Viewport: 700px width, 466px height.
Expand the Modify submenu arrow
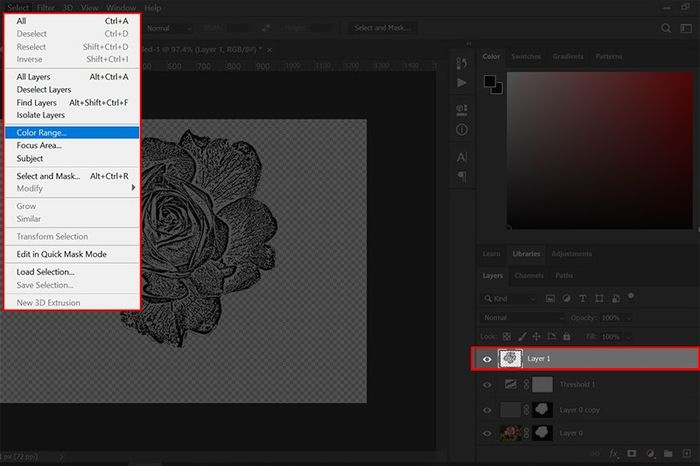(x=133, y=188)
